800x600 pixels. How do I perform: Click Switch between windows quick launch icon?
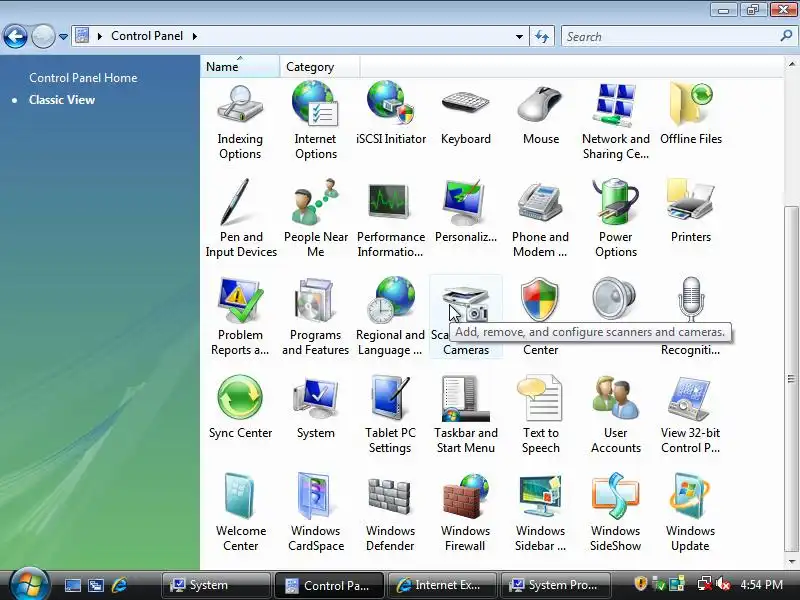pos(95,585)
